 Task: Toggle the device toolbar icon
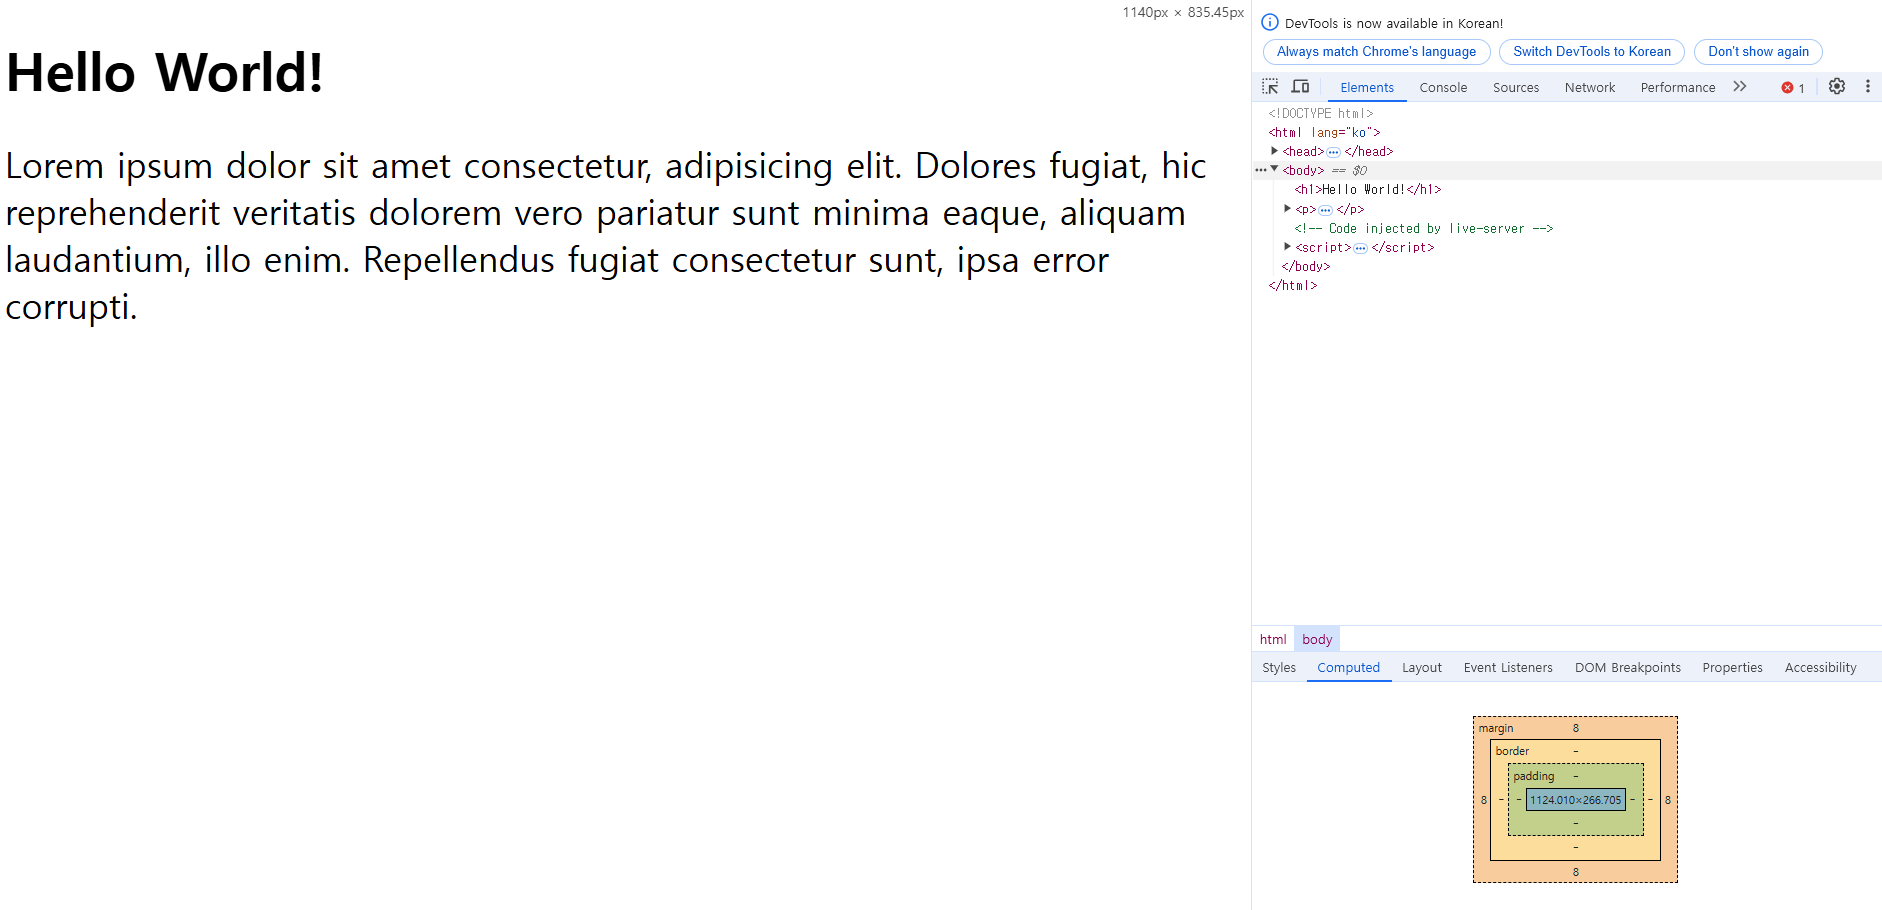tap(1300, 87)
